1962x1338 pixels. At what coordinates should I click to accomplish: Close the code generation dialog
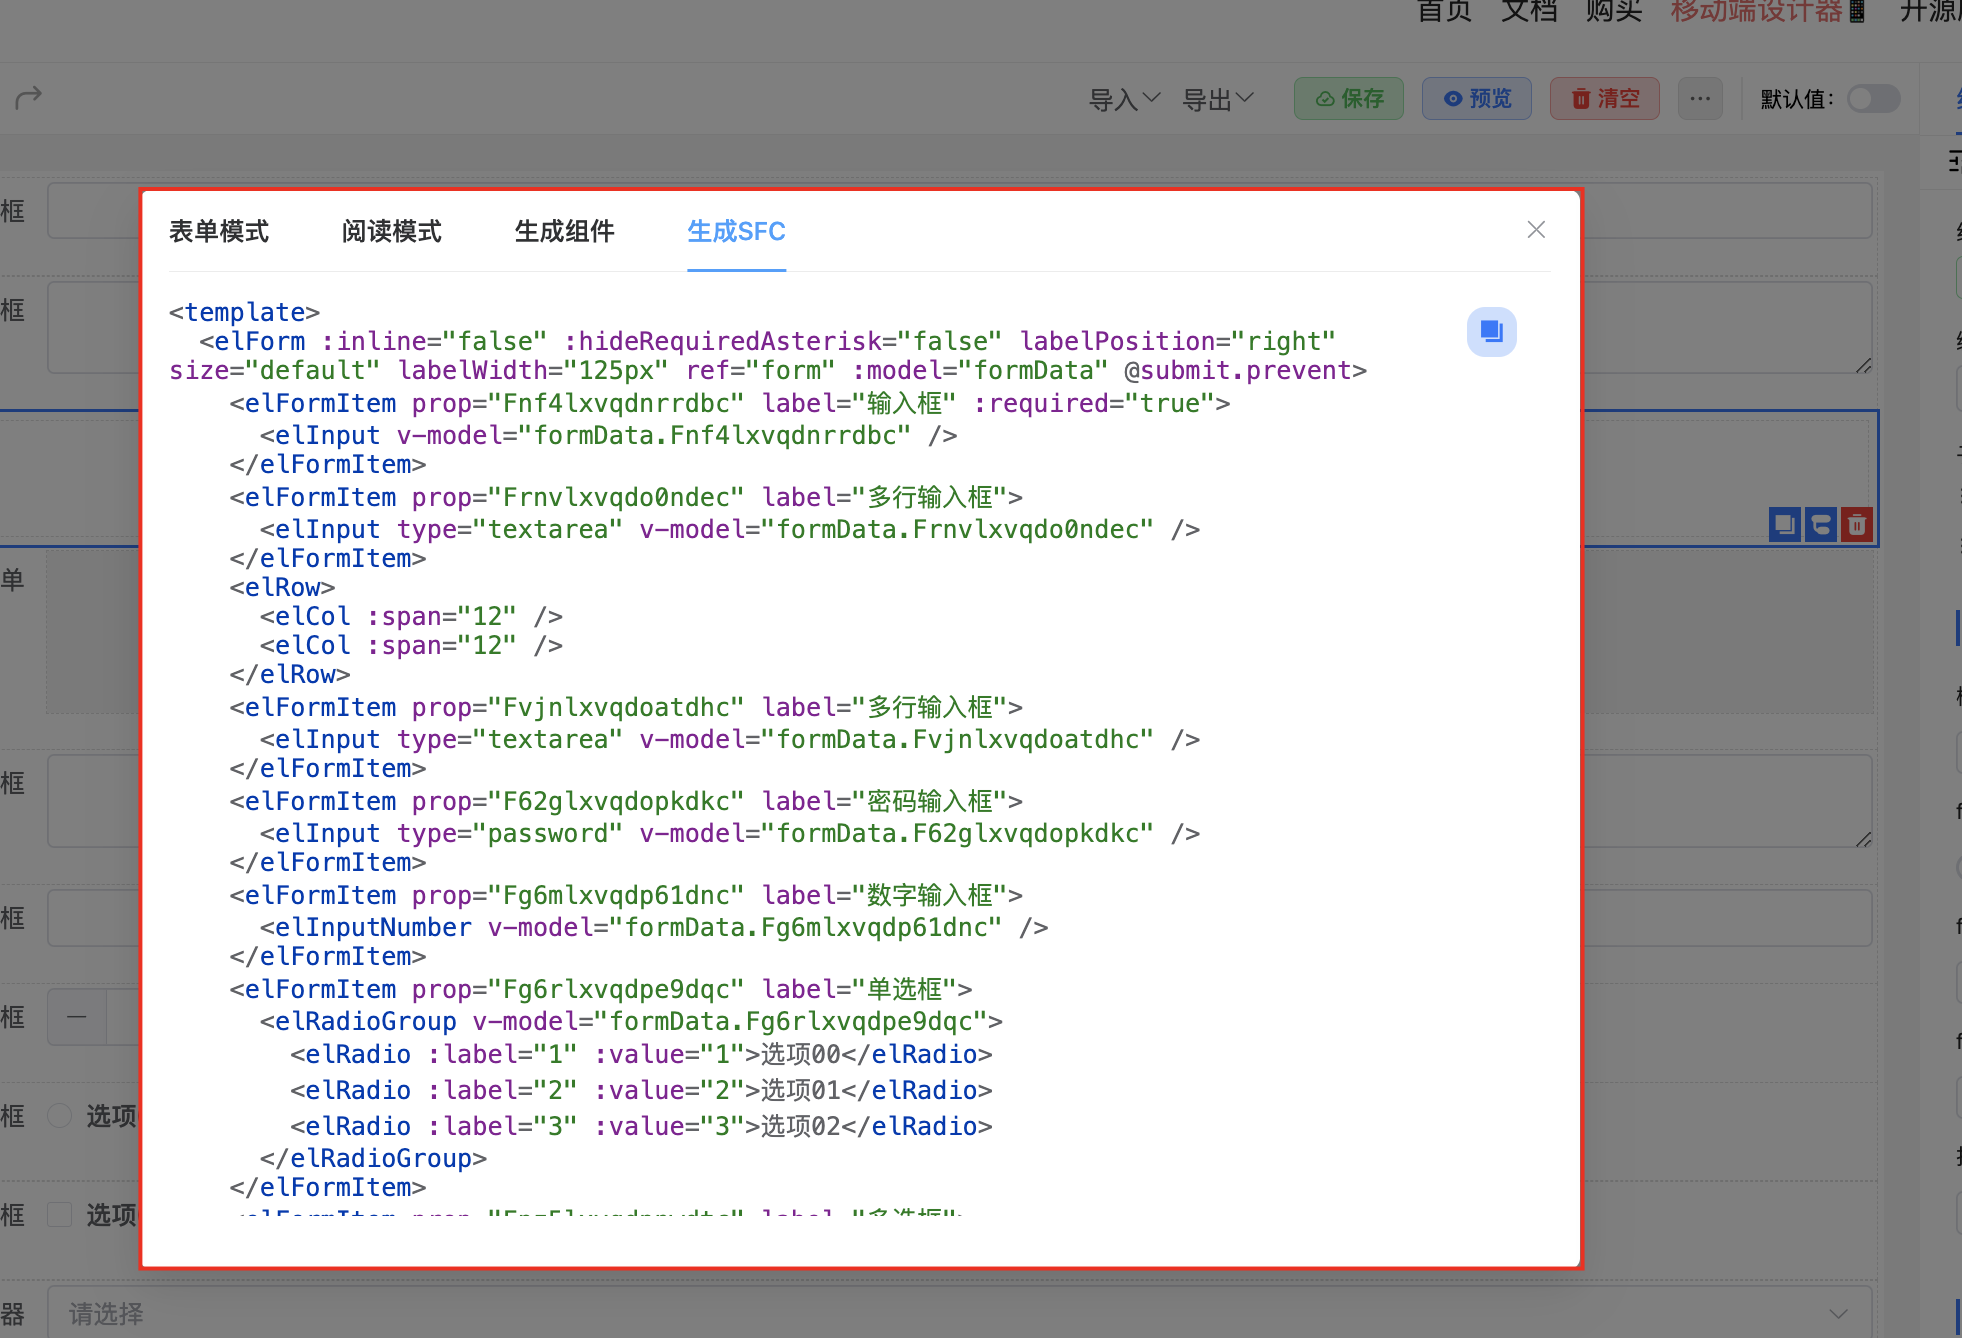1536,230
